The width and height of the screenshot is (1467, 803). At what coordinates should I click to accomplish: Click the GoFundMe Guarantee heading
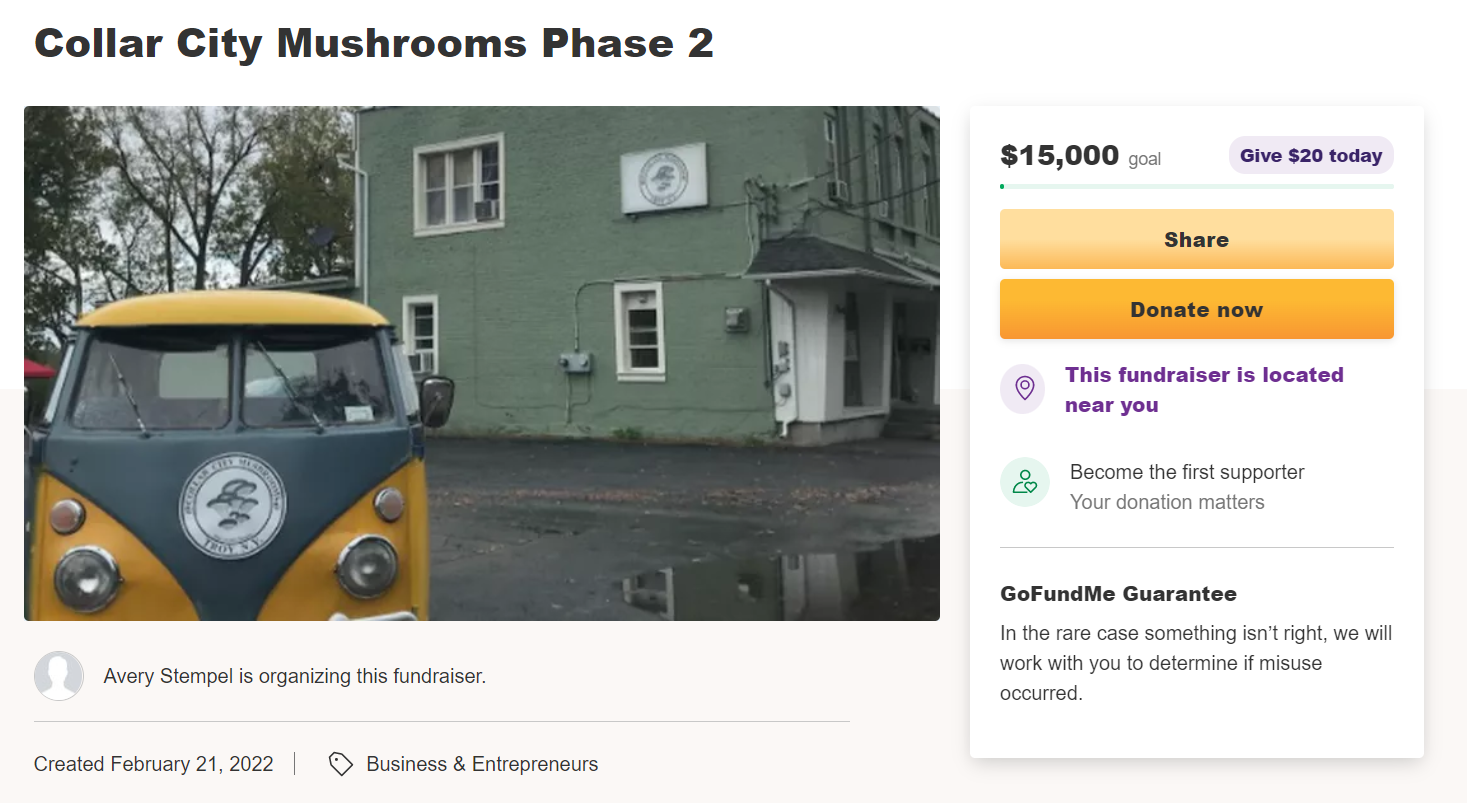point(1118,594)
